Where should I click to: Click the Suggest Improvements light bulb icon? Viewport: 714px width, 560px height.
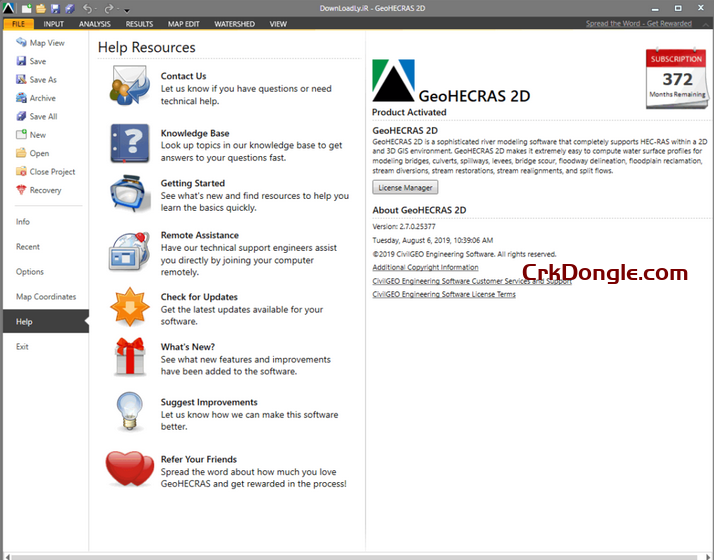130,412
